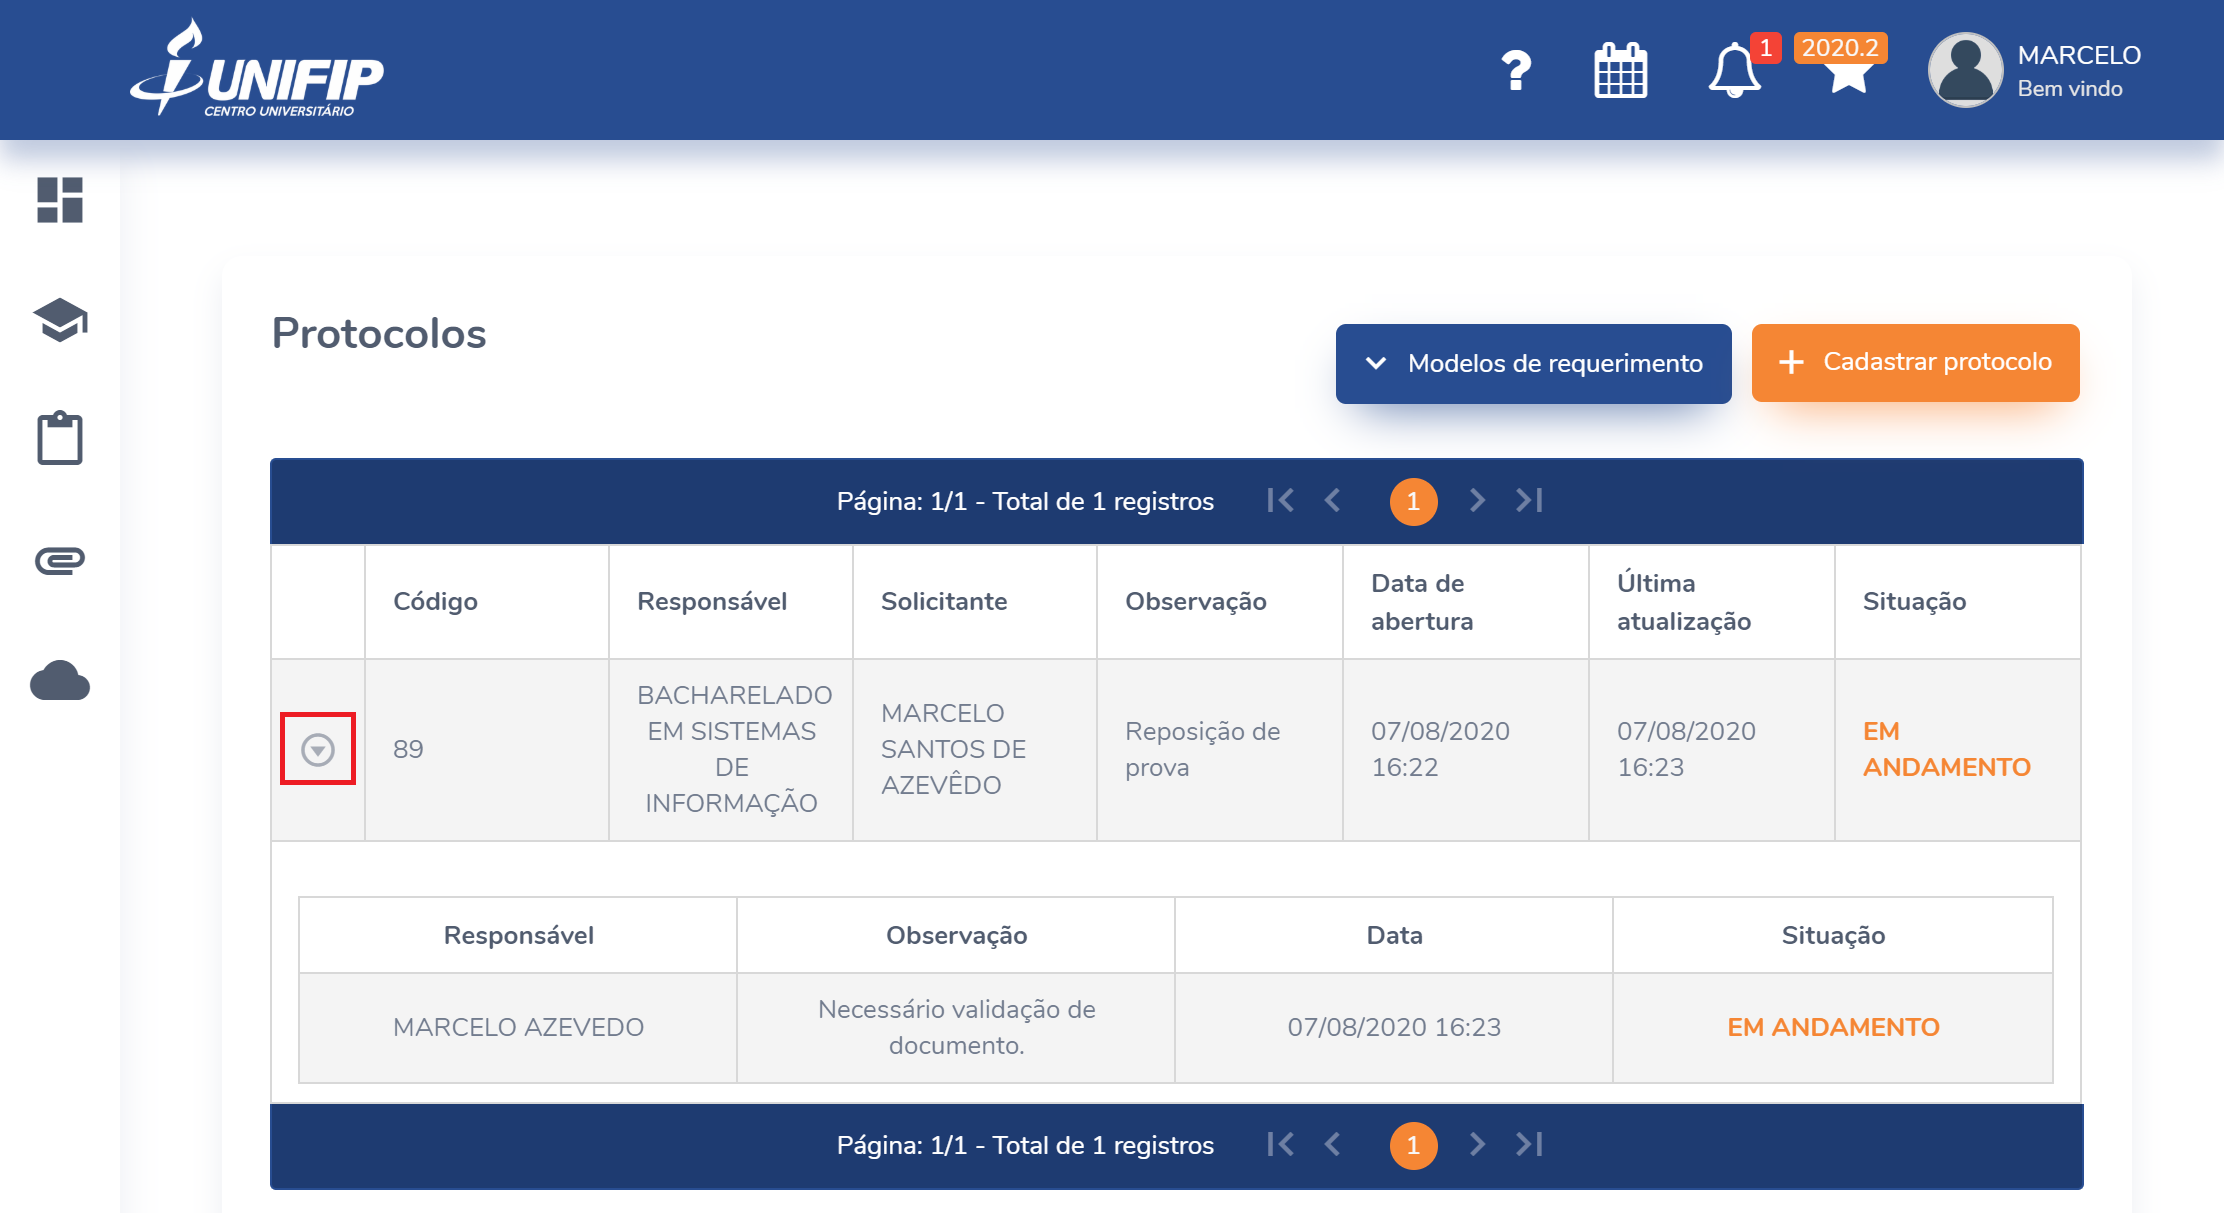Go to next page in top paginator

(x=1477, y=500)
